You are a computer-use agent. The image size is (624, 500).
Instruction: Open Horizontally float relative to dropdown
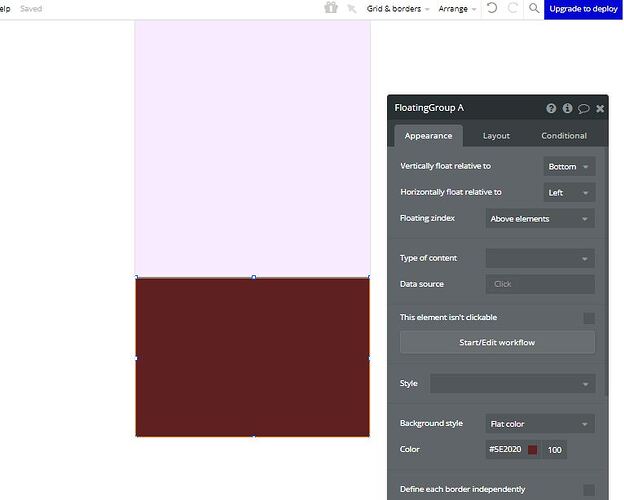569,193
